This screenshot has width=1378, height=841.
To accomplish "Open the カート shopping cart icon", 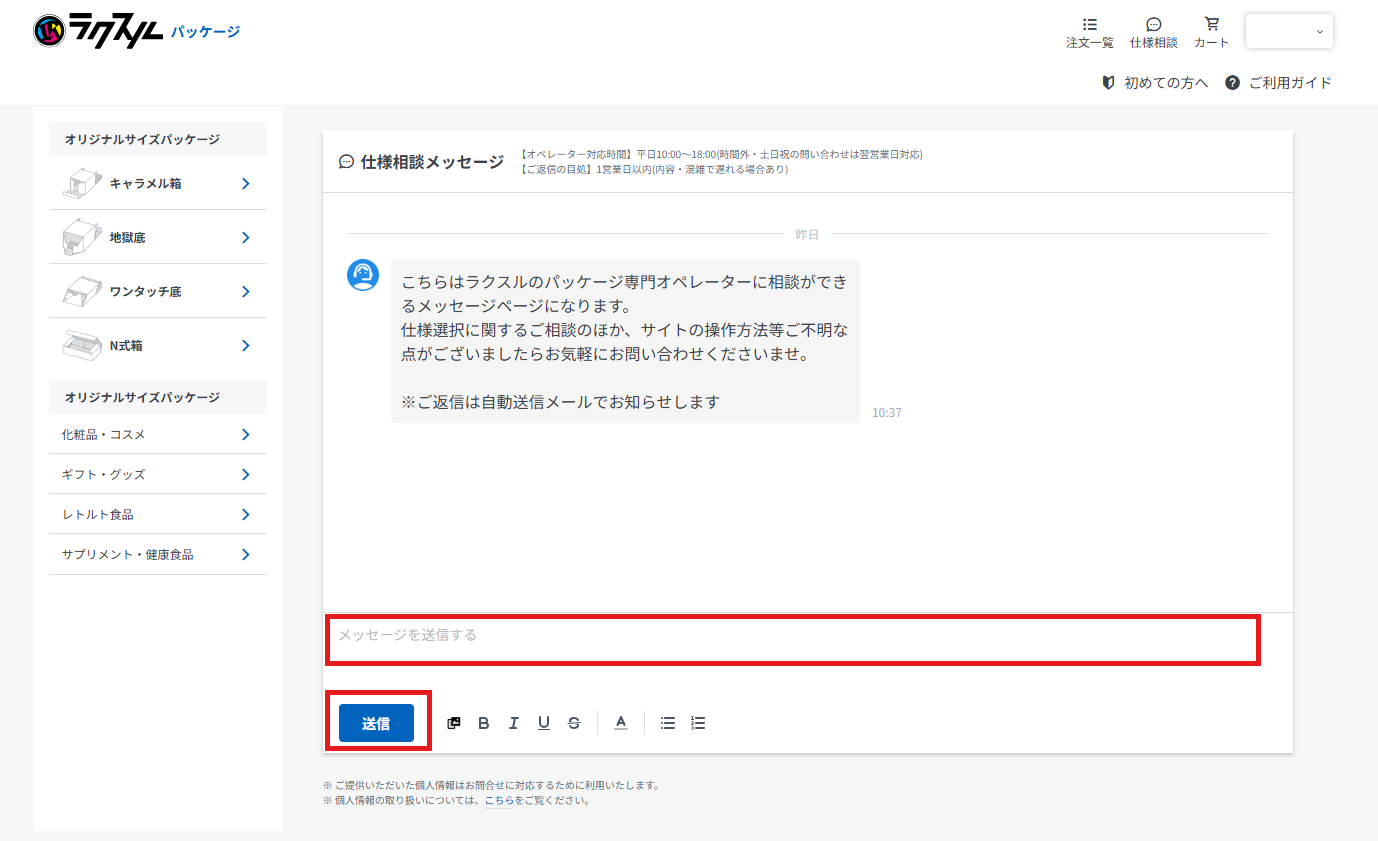I will (x=1211, y=31).
